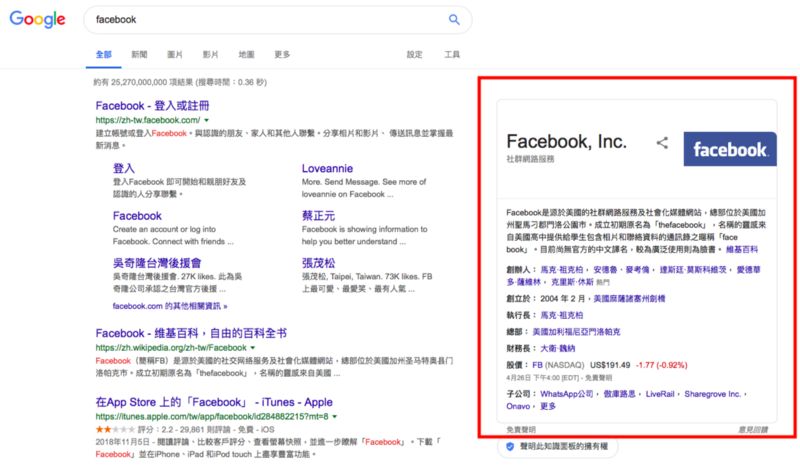Switch to the 新聞 tab
This screenshot has width=800, height=471.
point(139,55)
